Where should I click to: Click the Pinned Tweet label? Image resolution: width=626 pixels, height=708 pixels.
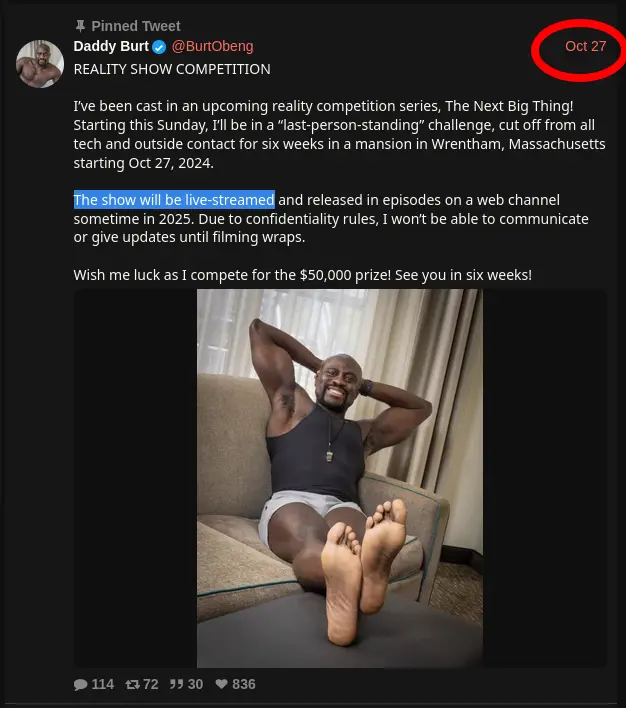136,26
